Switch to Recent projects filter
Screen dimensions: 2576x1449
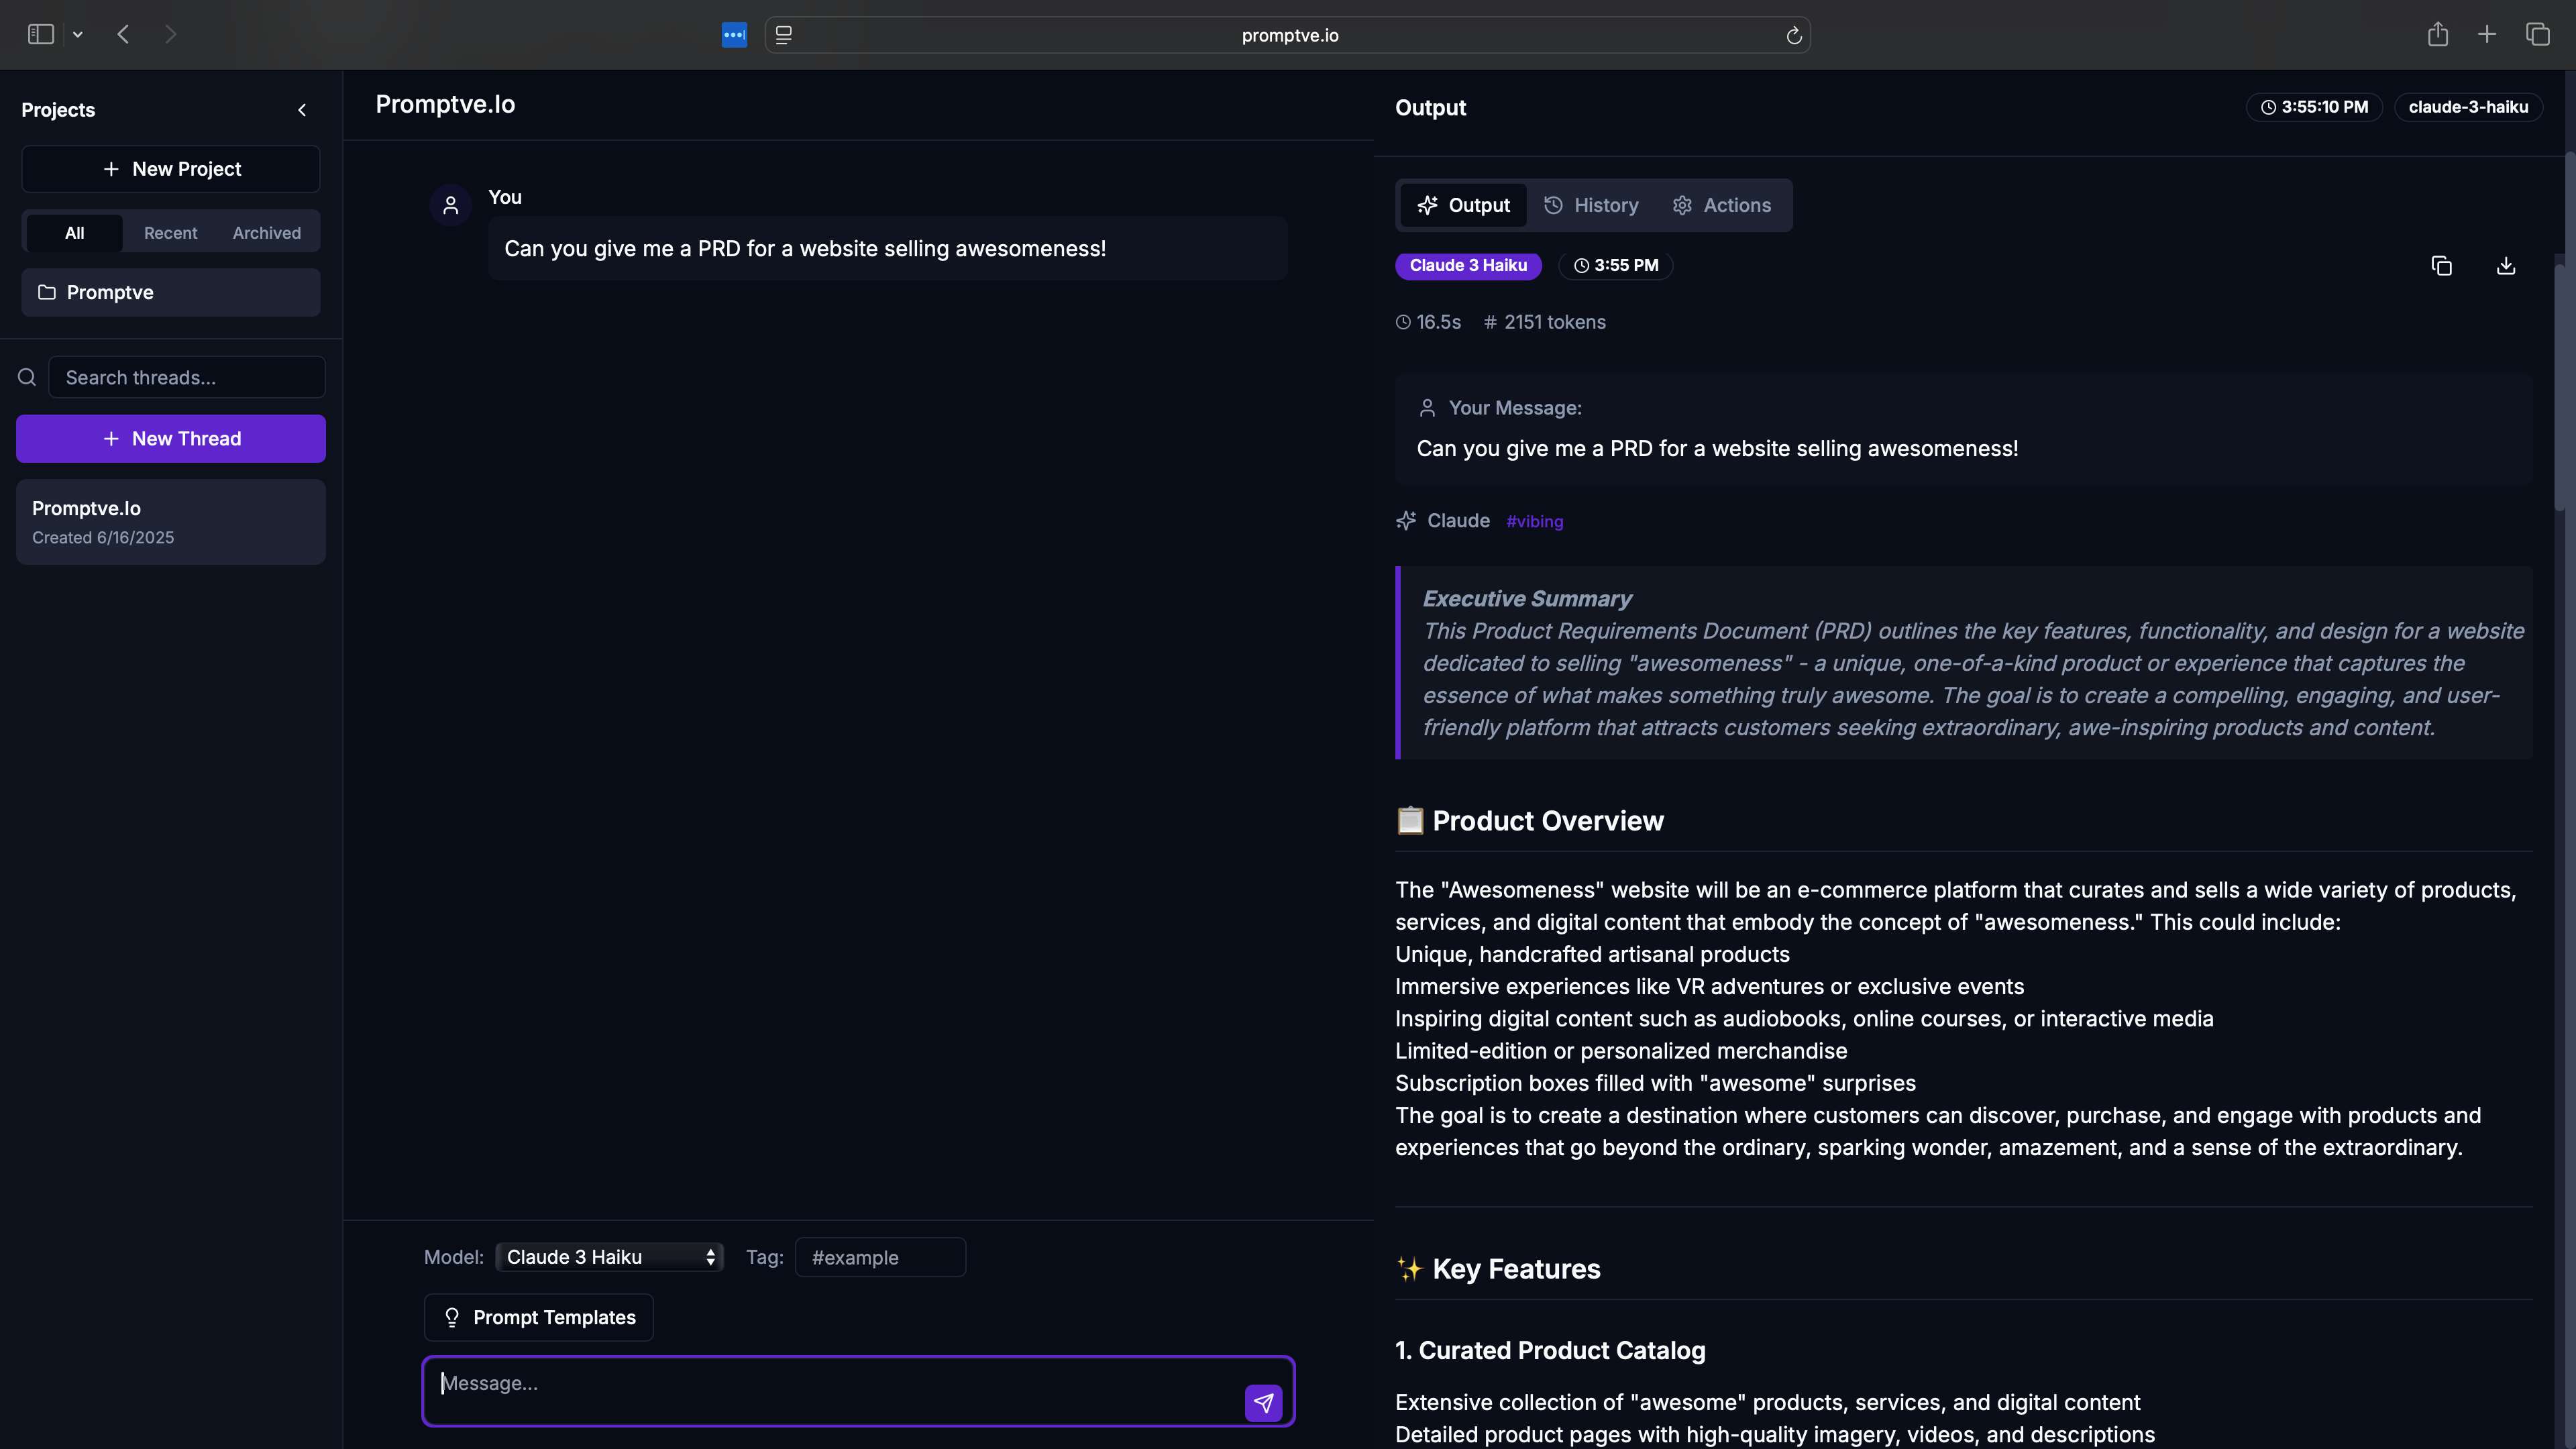(170, 233)
